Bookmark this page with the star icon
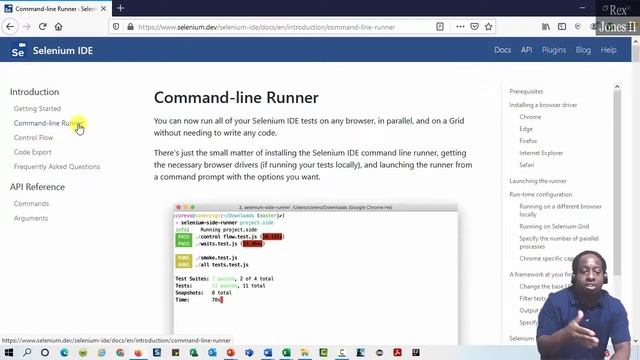Screen dimensions: 640x360 pyautogui.click(x=489, y=27)
